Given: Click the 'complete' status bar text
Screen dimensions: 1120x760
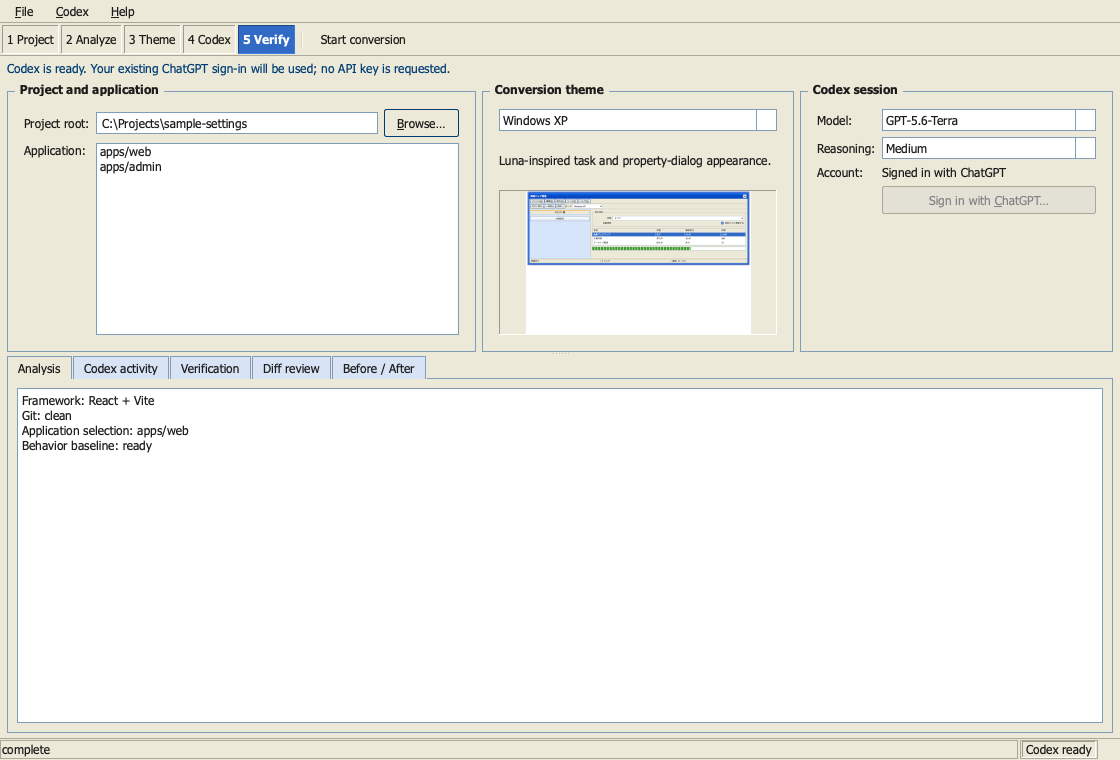Looking at the screenshot, I should (x=26, y=749).
